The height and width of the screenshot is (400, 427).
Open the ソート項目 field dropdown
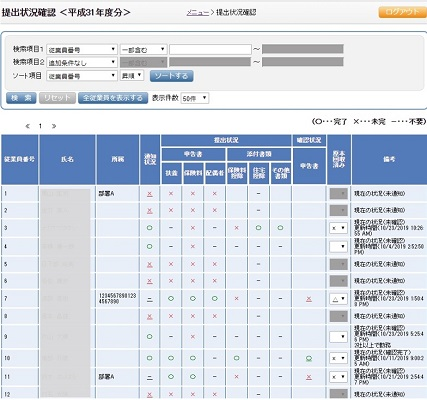(82, 76)
